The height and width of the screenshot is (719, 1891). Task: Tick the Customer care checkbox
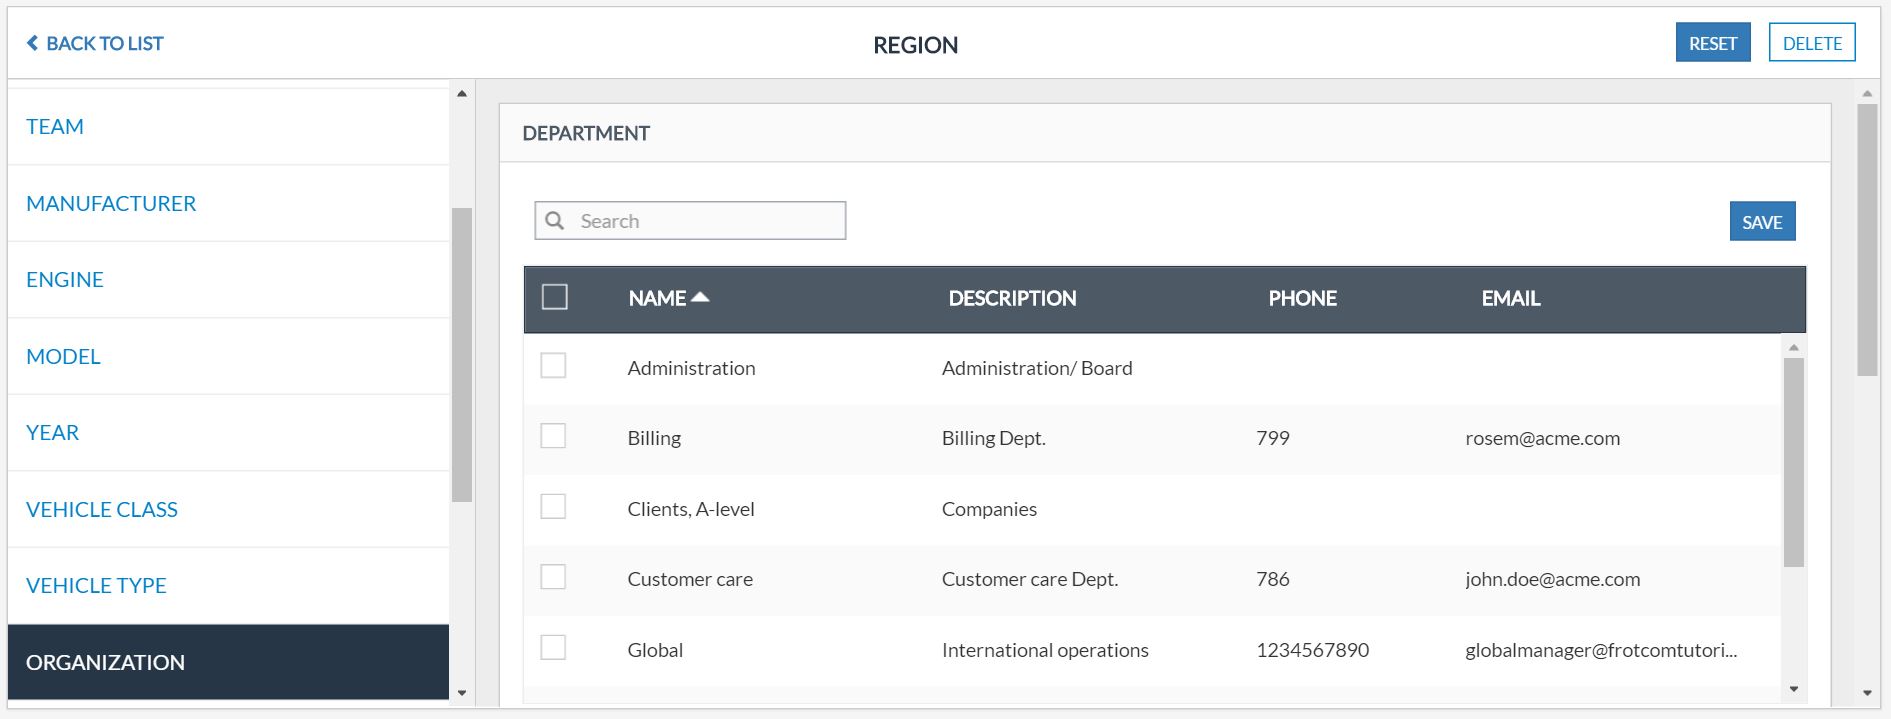pyautogui.click(x=553, y=577)
